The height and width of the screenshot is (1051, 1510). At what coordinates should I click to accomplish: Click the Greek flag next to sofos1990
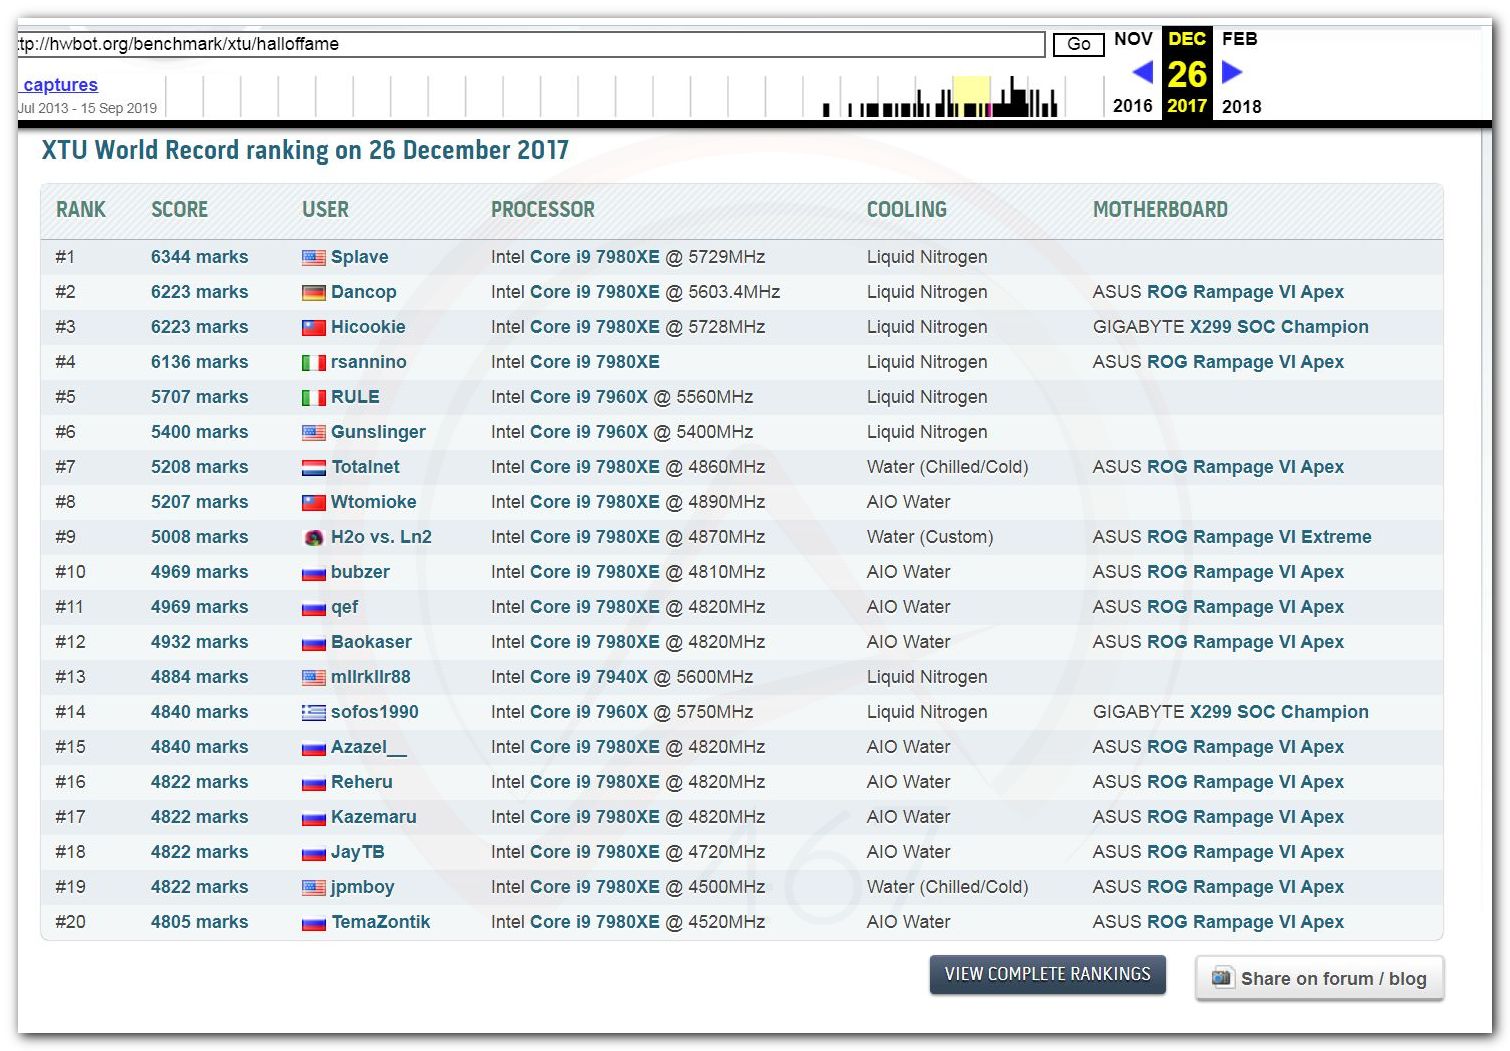[x=314, y=713]
